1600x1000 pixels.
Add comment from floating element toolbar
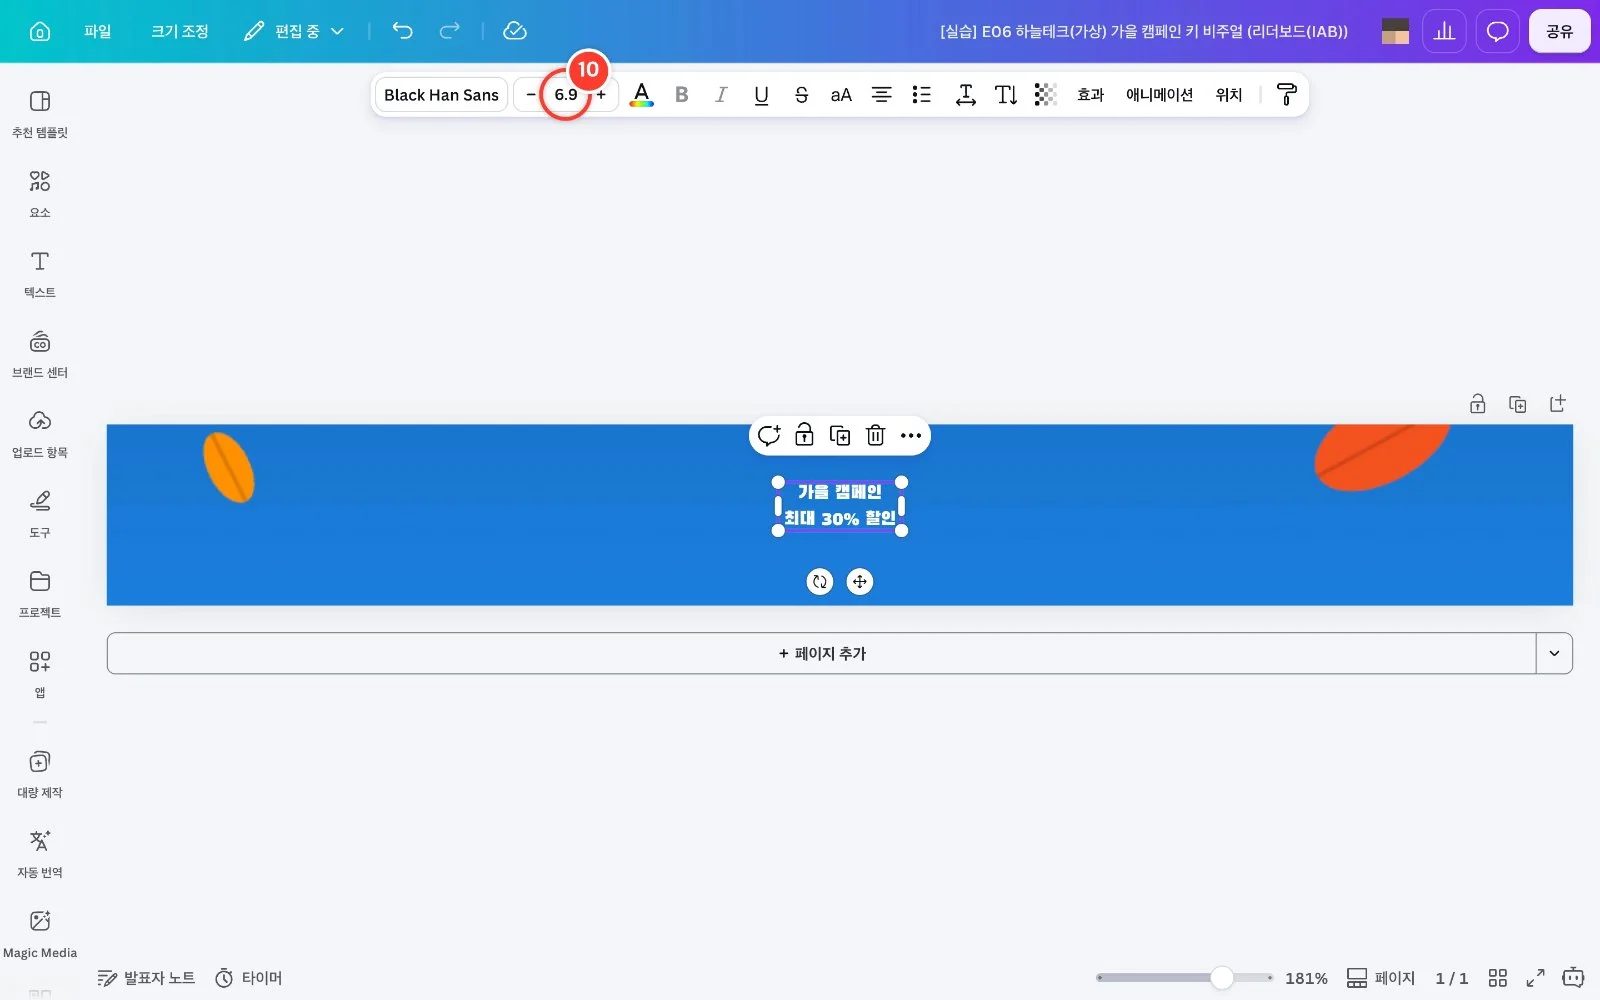[x=768, y=435]
